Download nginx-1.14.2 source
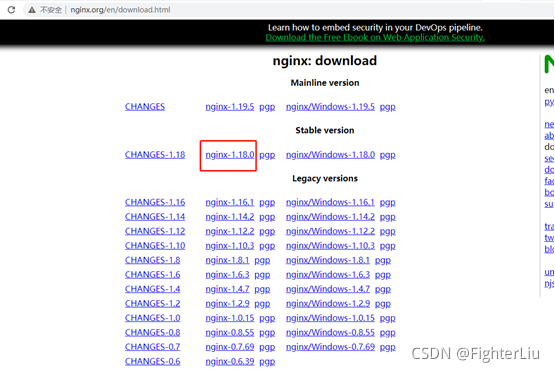This screenshot has width=555, height=372. point(230,217)
